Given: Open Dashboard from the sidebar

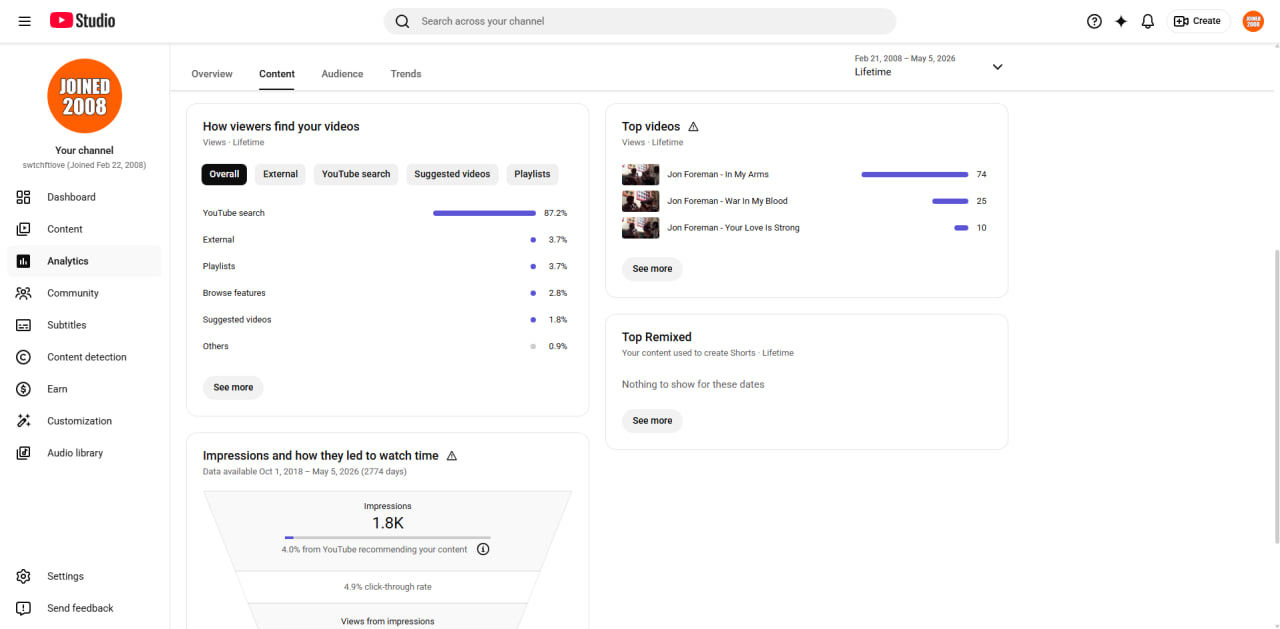Looking at the screenshot, I should (x=84, y=197).
